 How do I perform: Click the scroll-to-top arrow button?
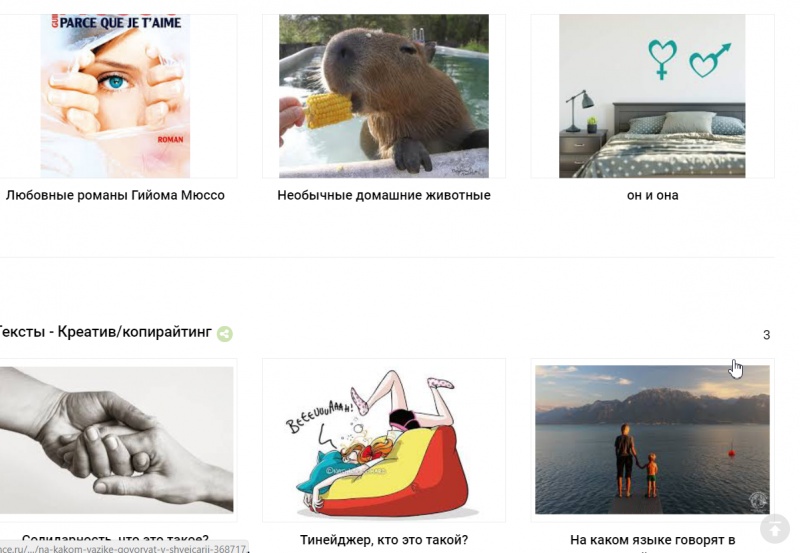pyautogui.click(x=775, y=529)
